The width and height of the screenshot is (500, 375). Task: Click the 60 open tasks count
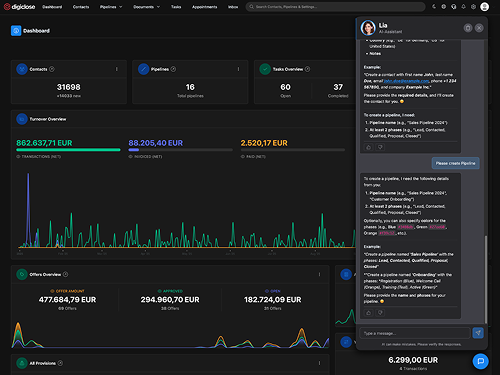(x=285, y=87)
